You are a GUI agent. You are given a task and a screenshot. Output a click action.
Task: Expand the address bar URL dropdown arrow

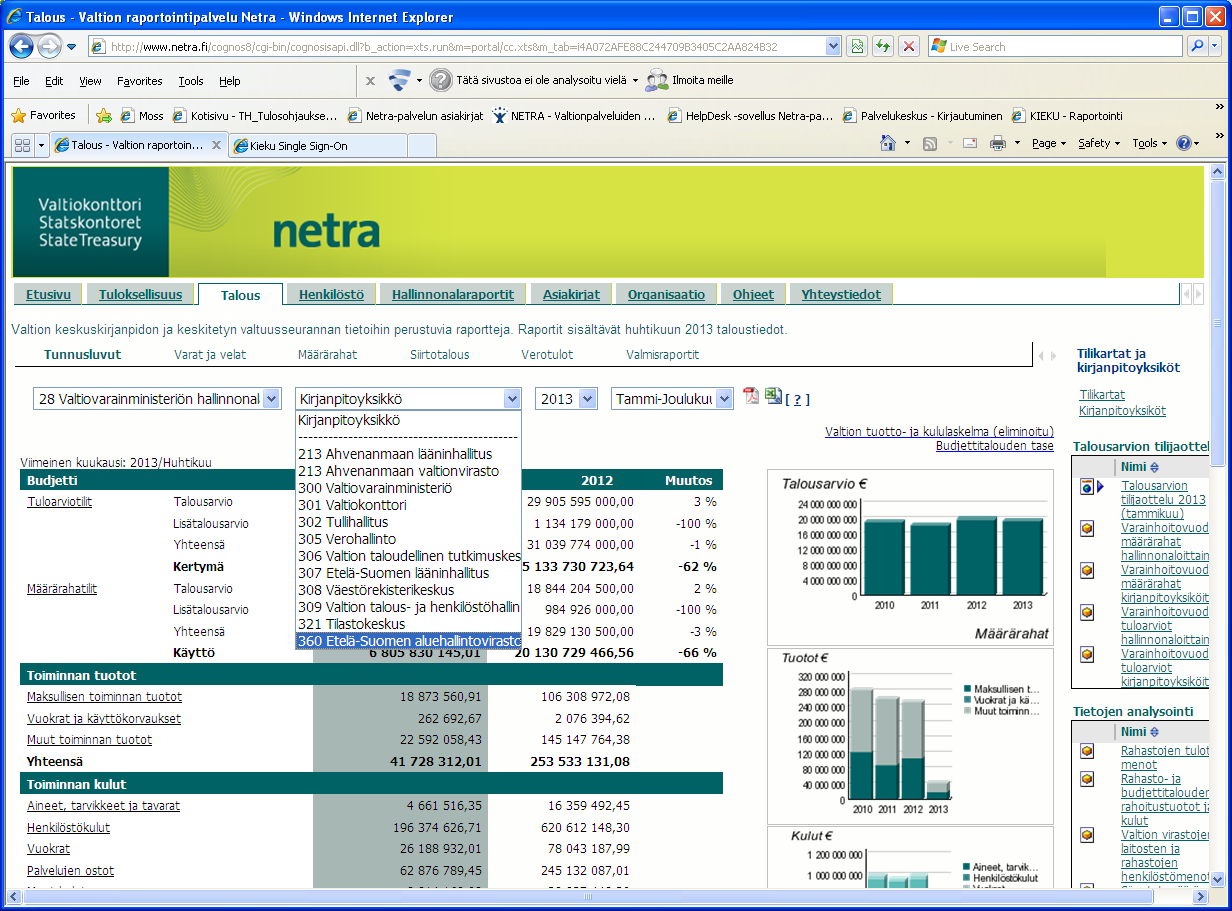(833, 46)
